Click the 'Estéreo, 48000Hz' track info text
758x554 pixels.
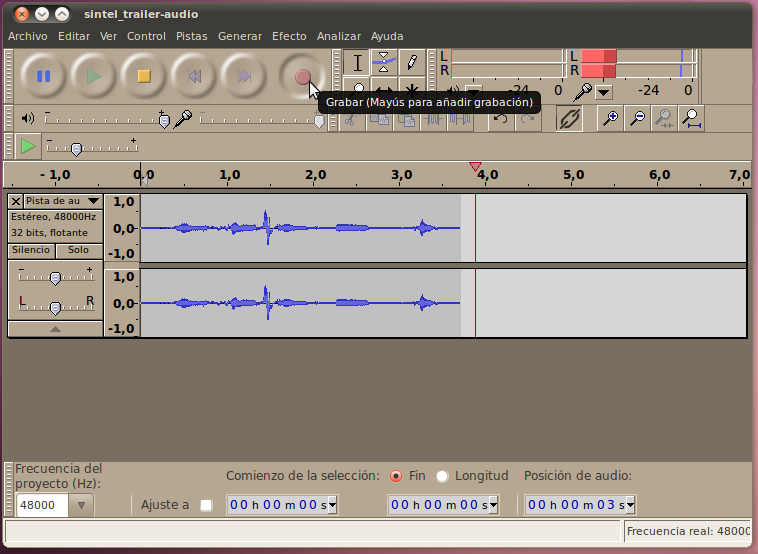coord(54,217)
